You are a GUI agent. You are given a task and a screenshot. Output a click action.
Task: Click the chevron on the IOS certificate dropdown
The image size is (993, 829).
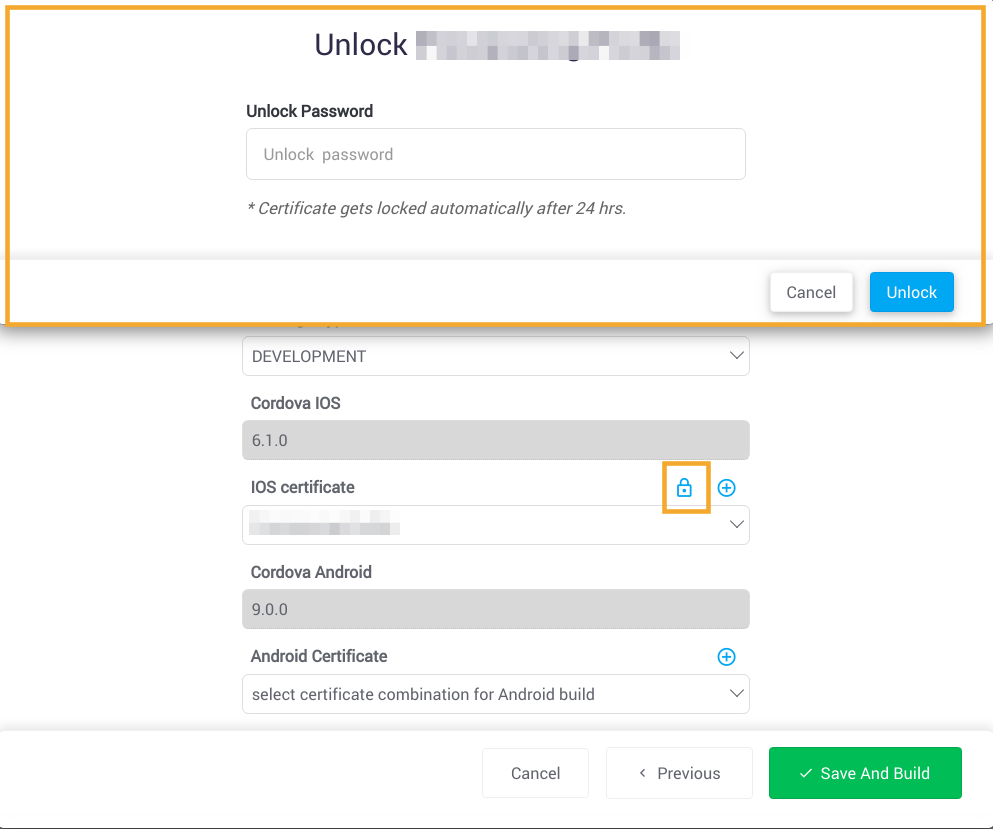737,525
